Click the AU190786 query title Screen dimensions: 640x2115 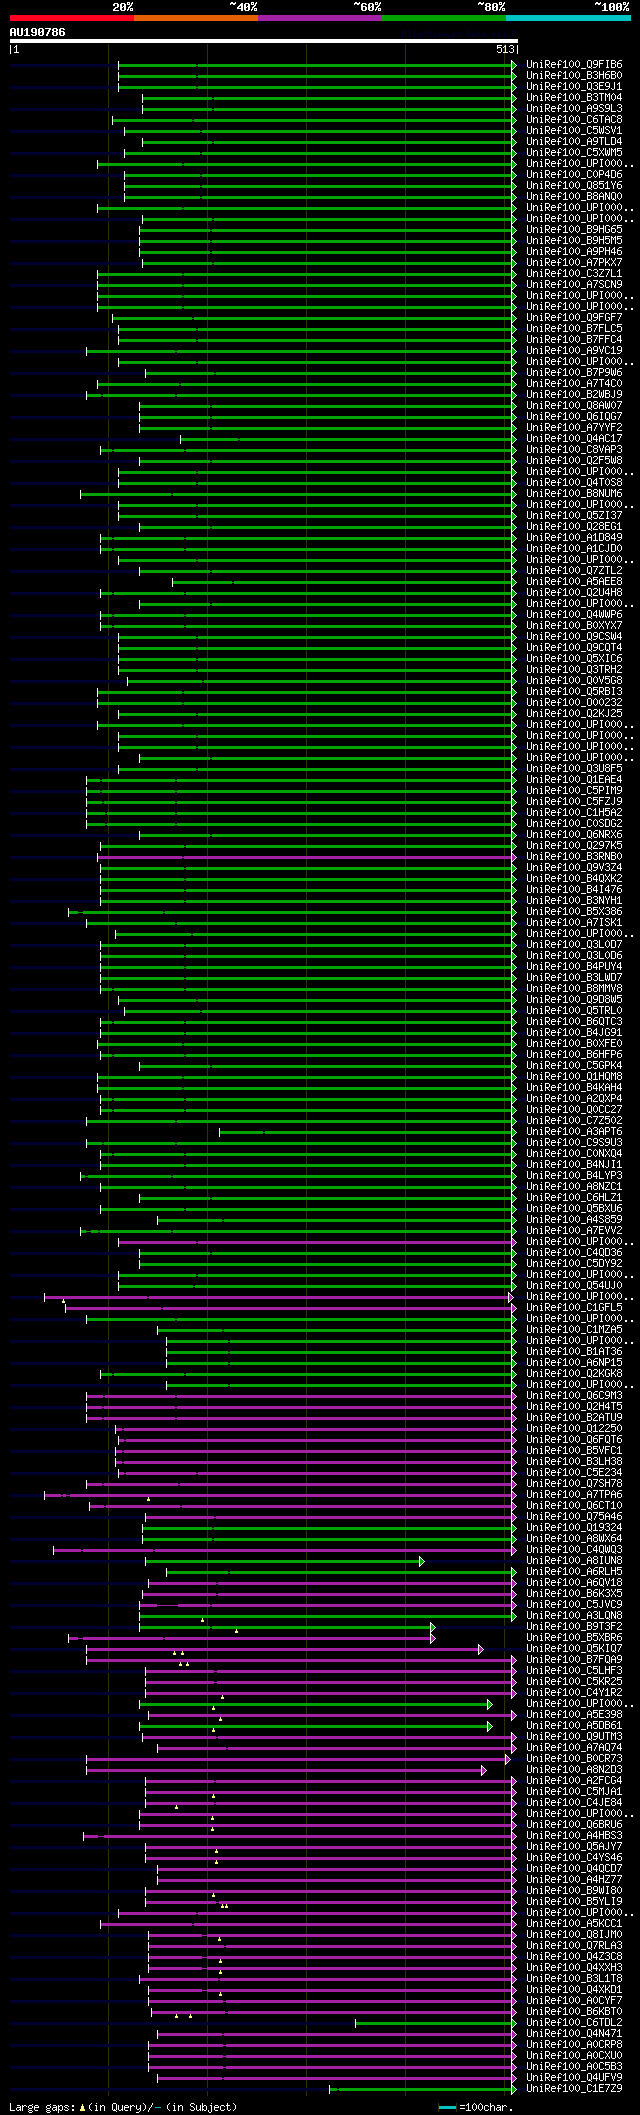(38, 32)
